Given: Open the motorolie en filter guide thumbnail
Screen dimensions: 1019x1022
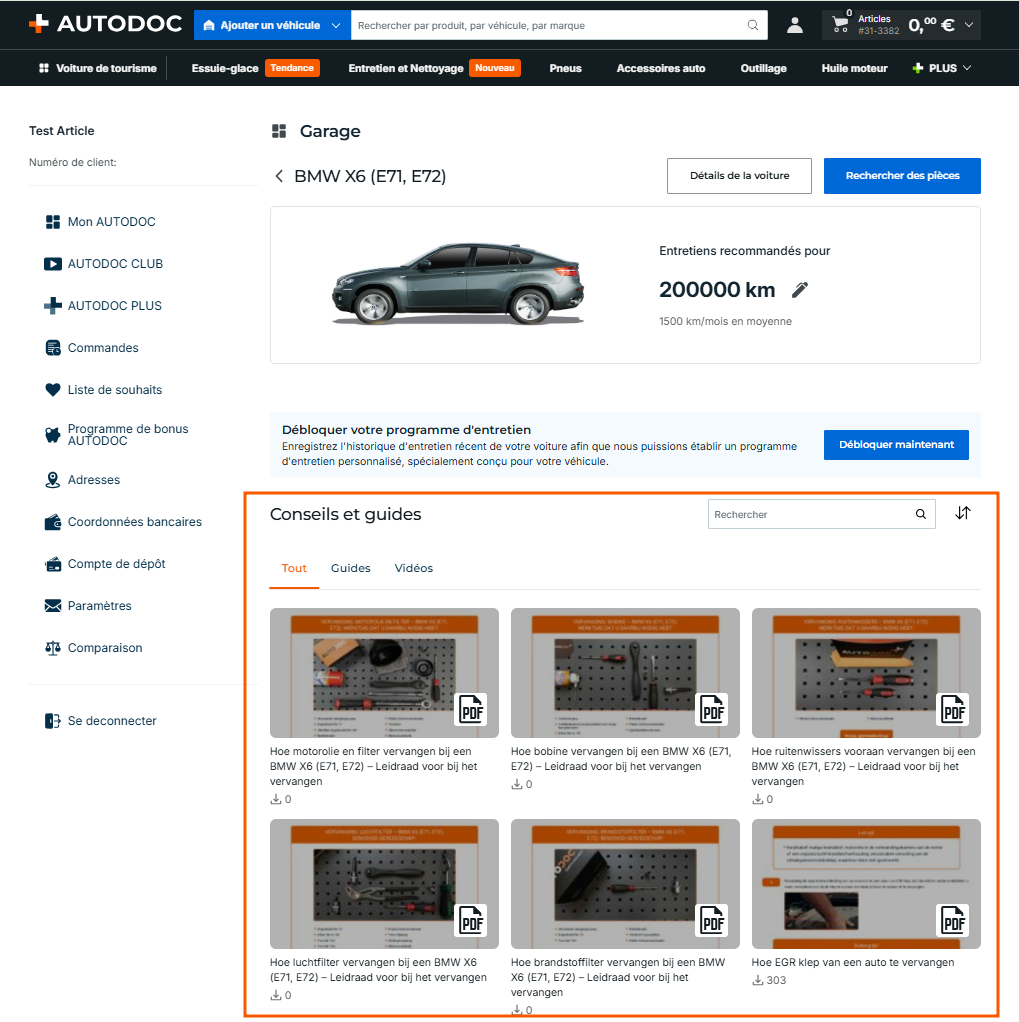Looking at the screenshot, I should pyautogui.click(x=384, y=673).
